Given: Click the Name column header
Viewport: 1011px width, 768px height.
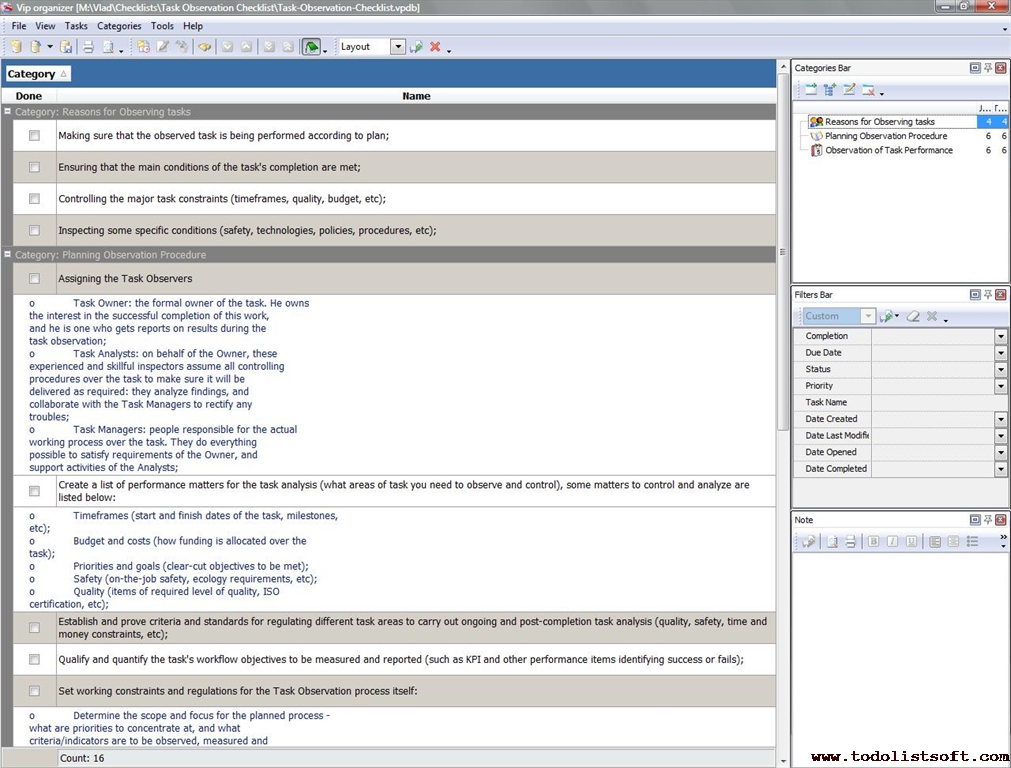Looking at the screenshot, I should (x=416, y=96).
